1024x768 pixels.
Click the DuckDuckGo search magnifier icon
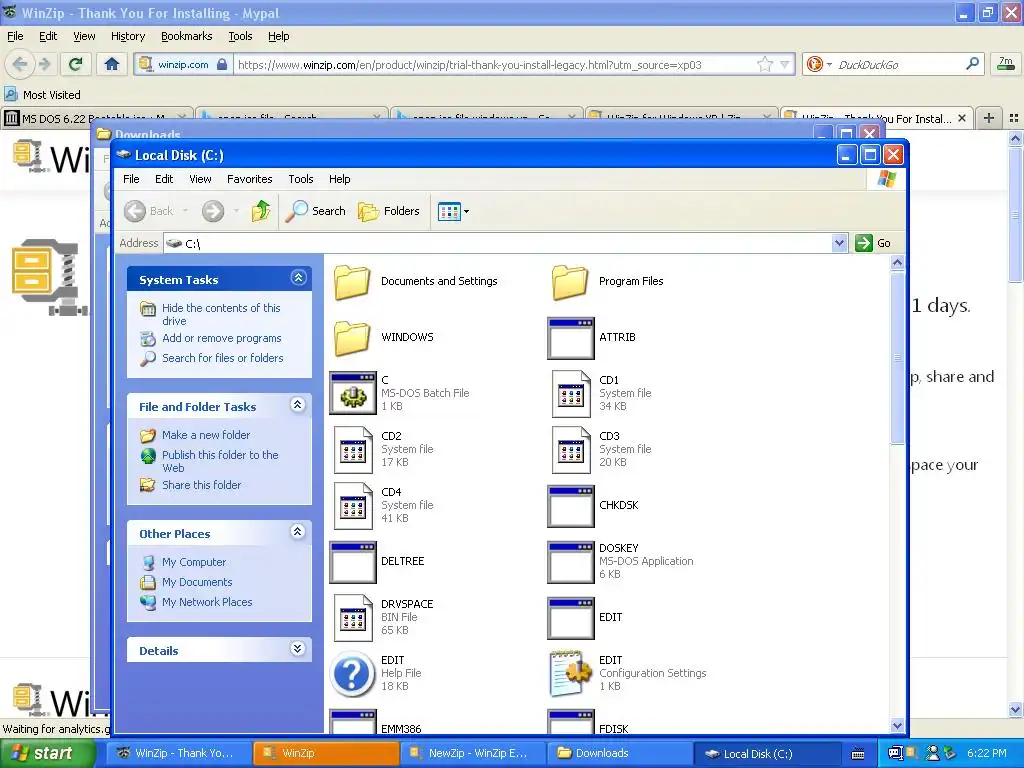tap(972, 64)
